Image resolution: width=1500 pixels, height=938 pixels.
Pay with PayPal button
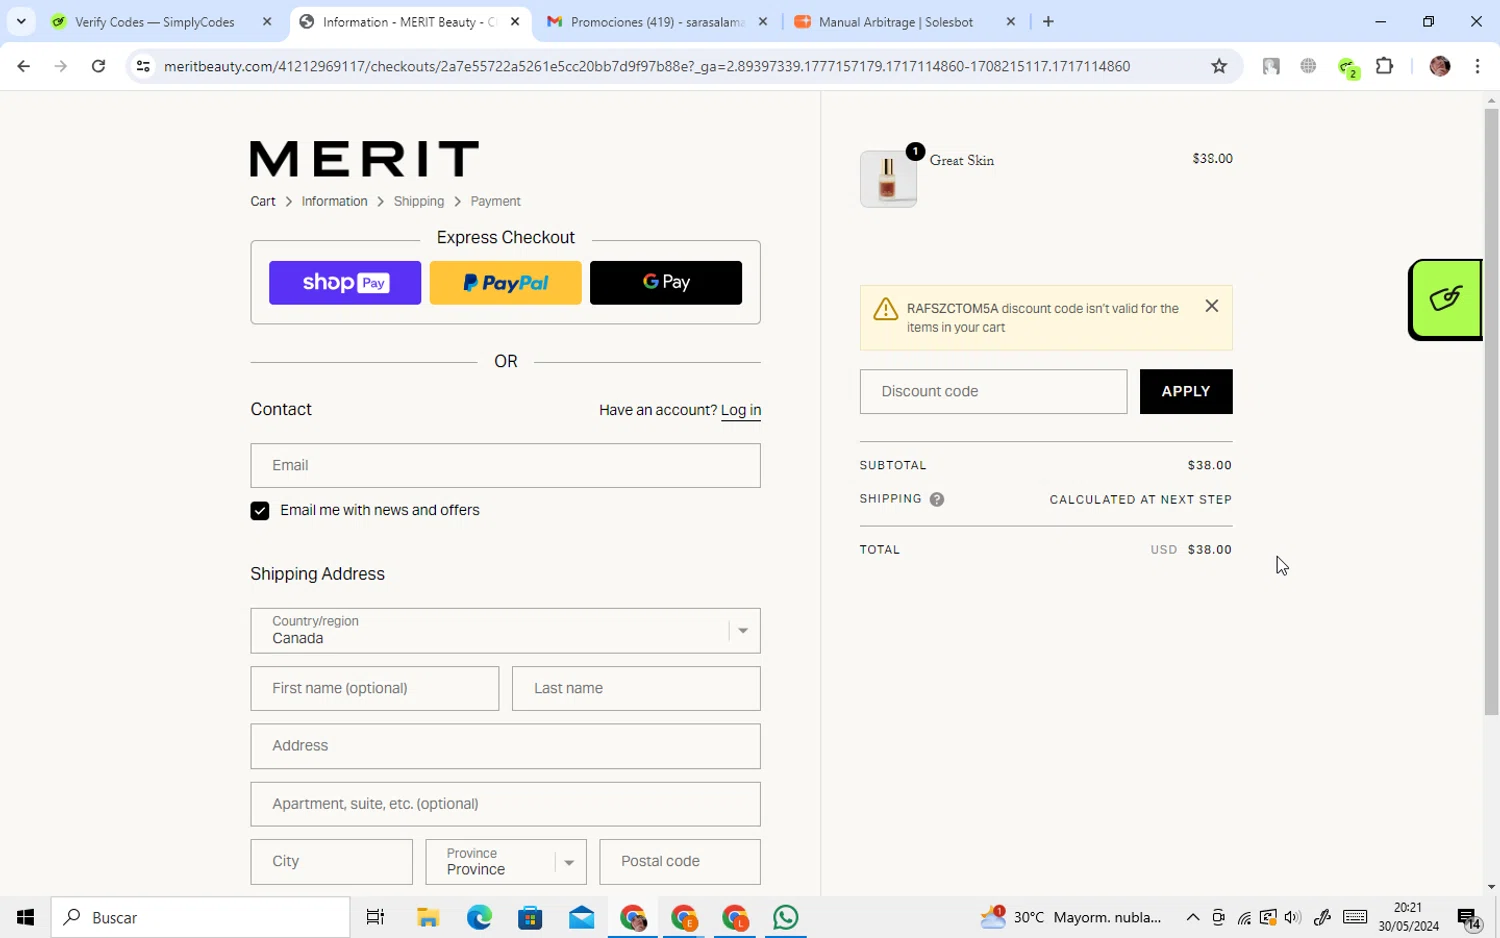click(x=505, y=282)
